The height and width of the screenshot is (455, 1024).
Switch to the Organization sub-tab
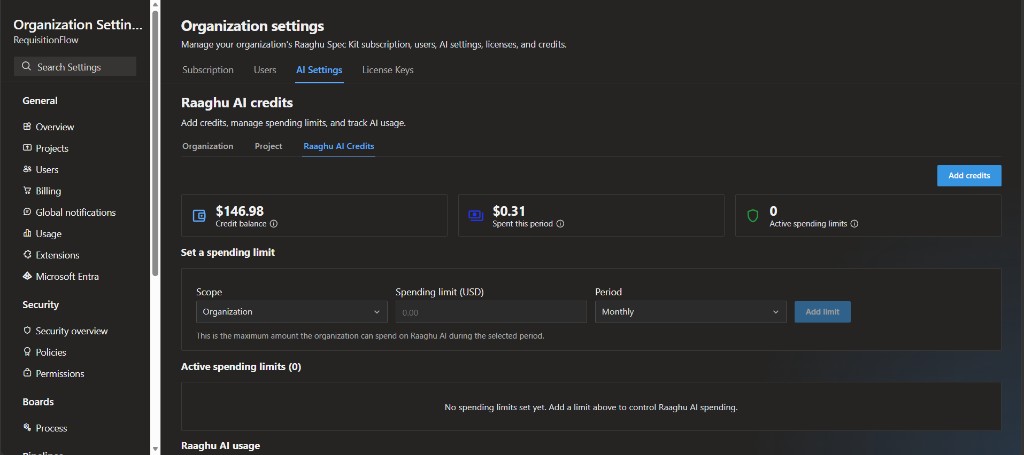tap(208, 146)
